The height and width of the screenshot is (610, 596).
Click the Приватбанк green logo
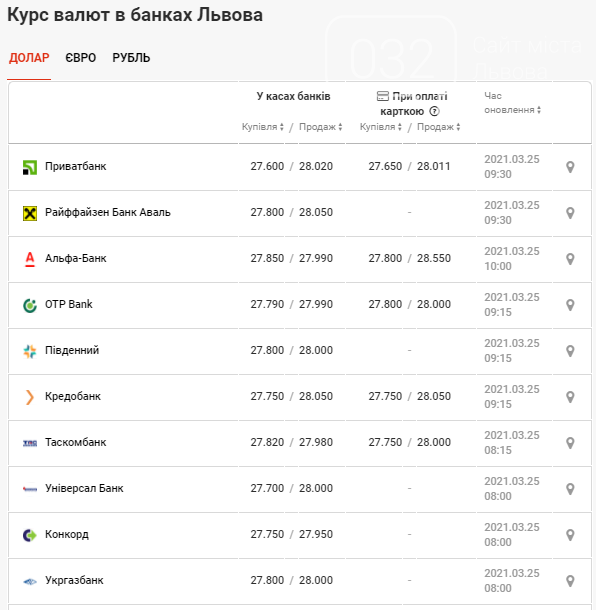[30, 167]
